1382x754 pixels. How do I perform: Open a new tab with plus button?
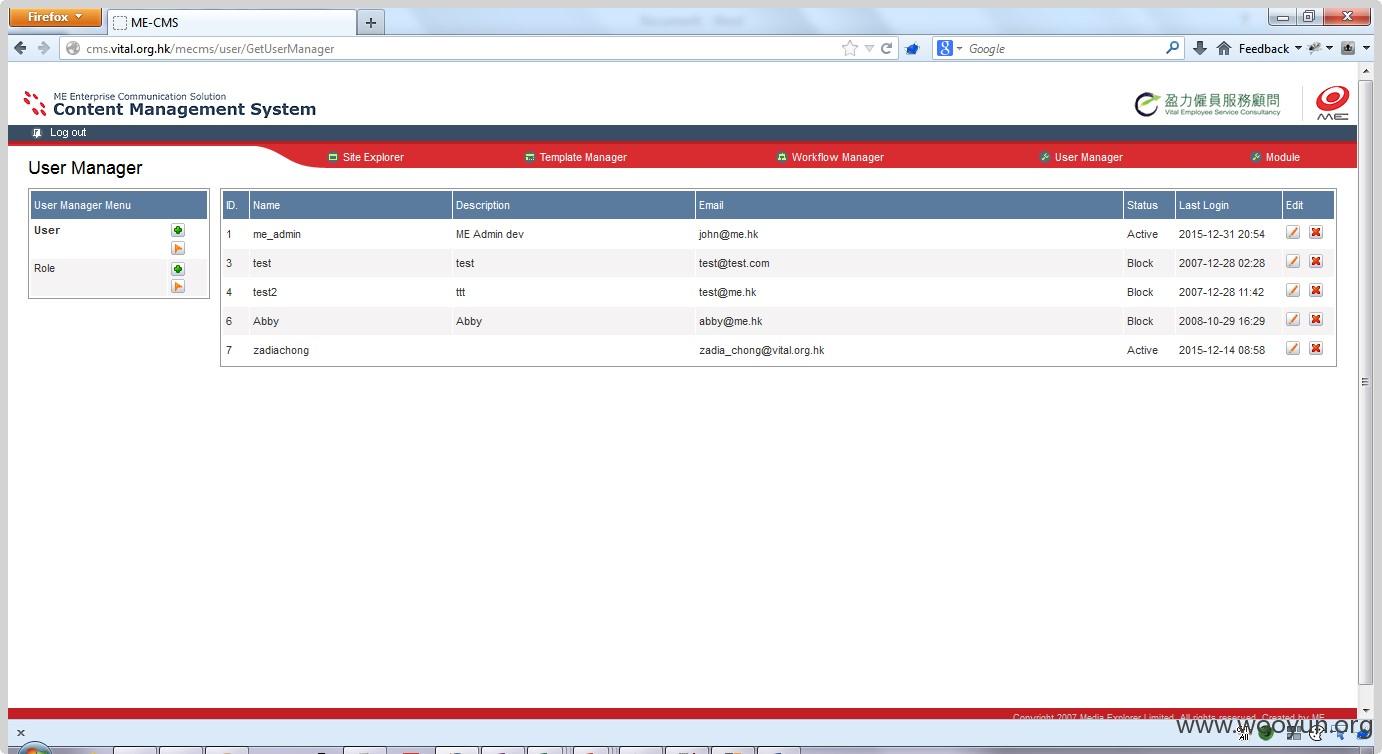point(371,22)
